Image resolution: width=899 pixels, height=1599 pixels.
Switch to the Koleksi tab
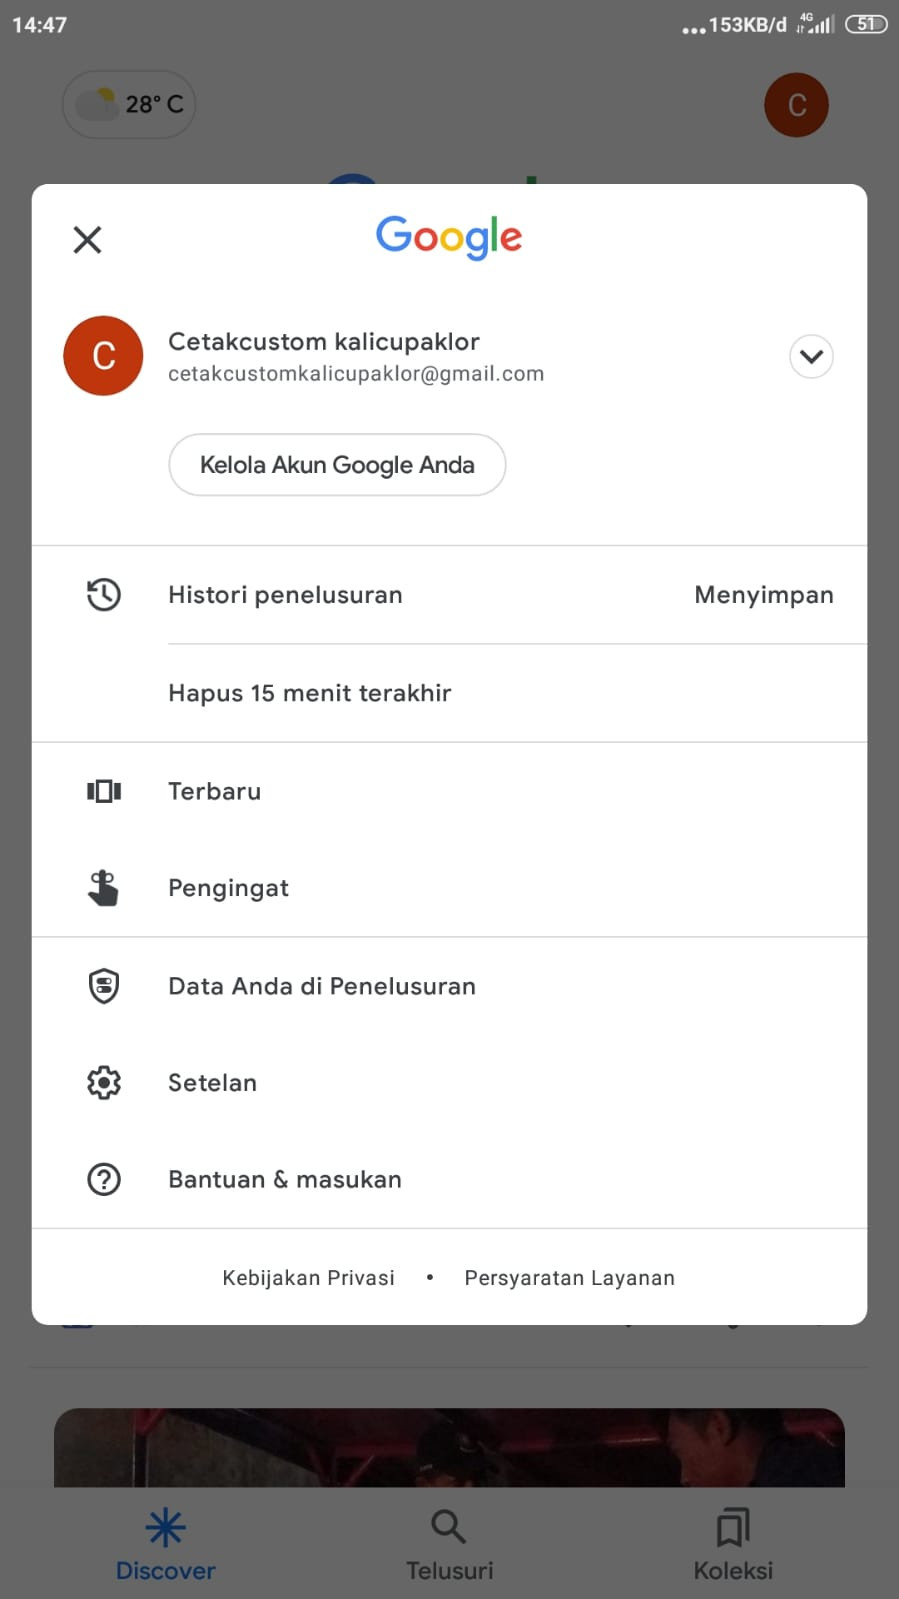click(733, 1545)
